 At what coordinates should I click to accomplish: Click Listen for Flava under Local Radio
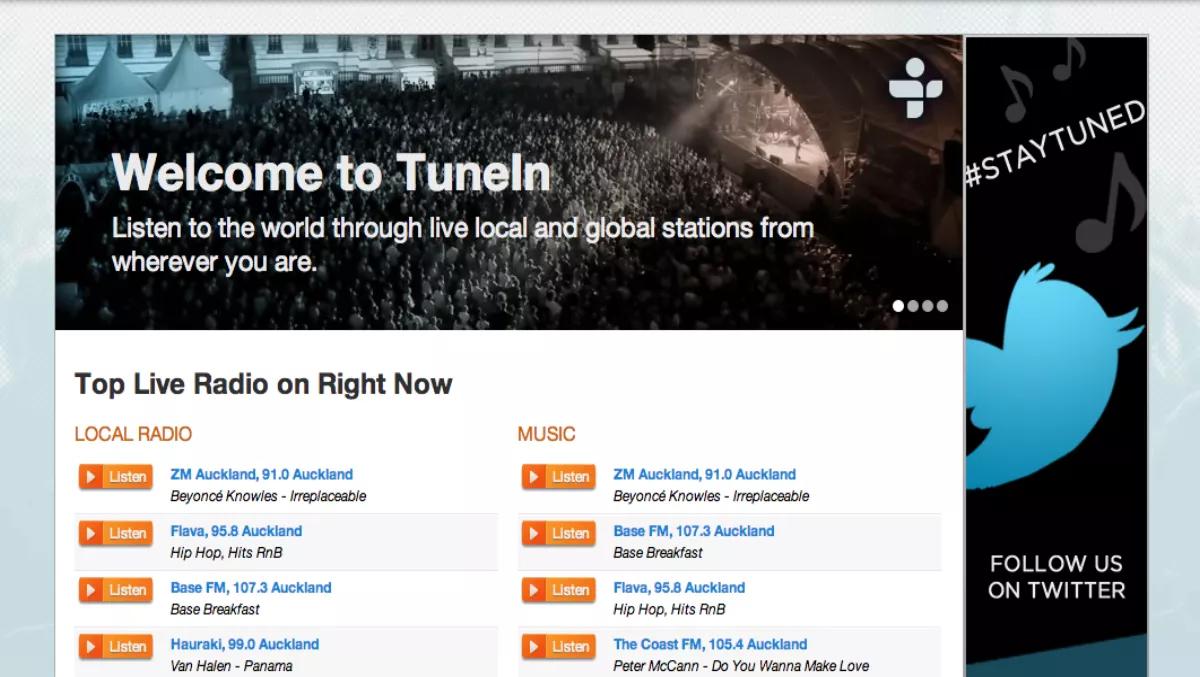(x=116, y=533)
